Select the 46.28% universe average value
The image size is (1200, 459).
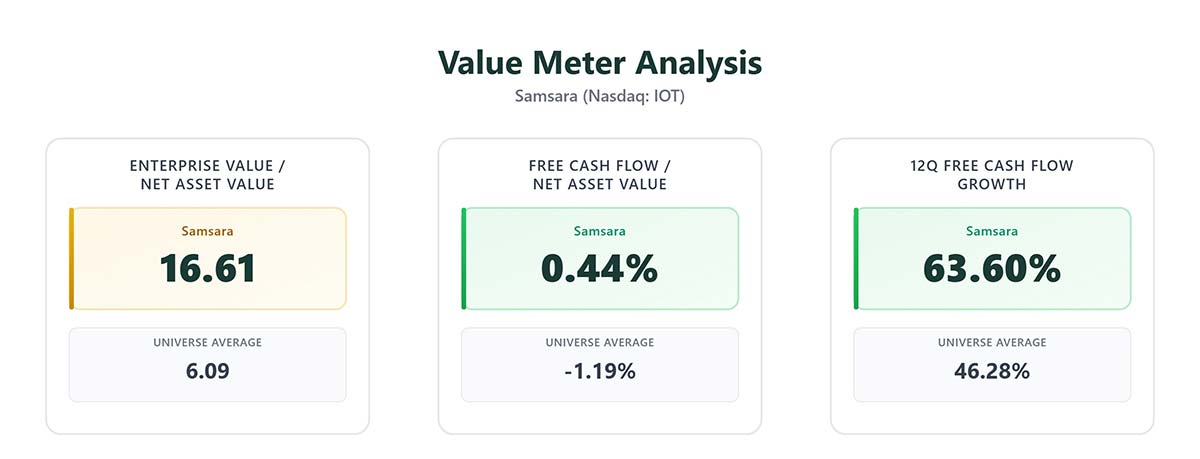click(x=992, y=372)
